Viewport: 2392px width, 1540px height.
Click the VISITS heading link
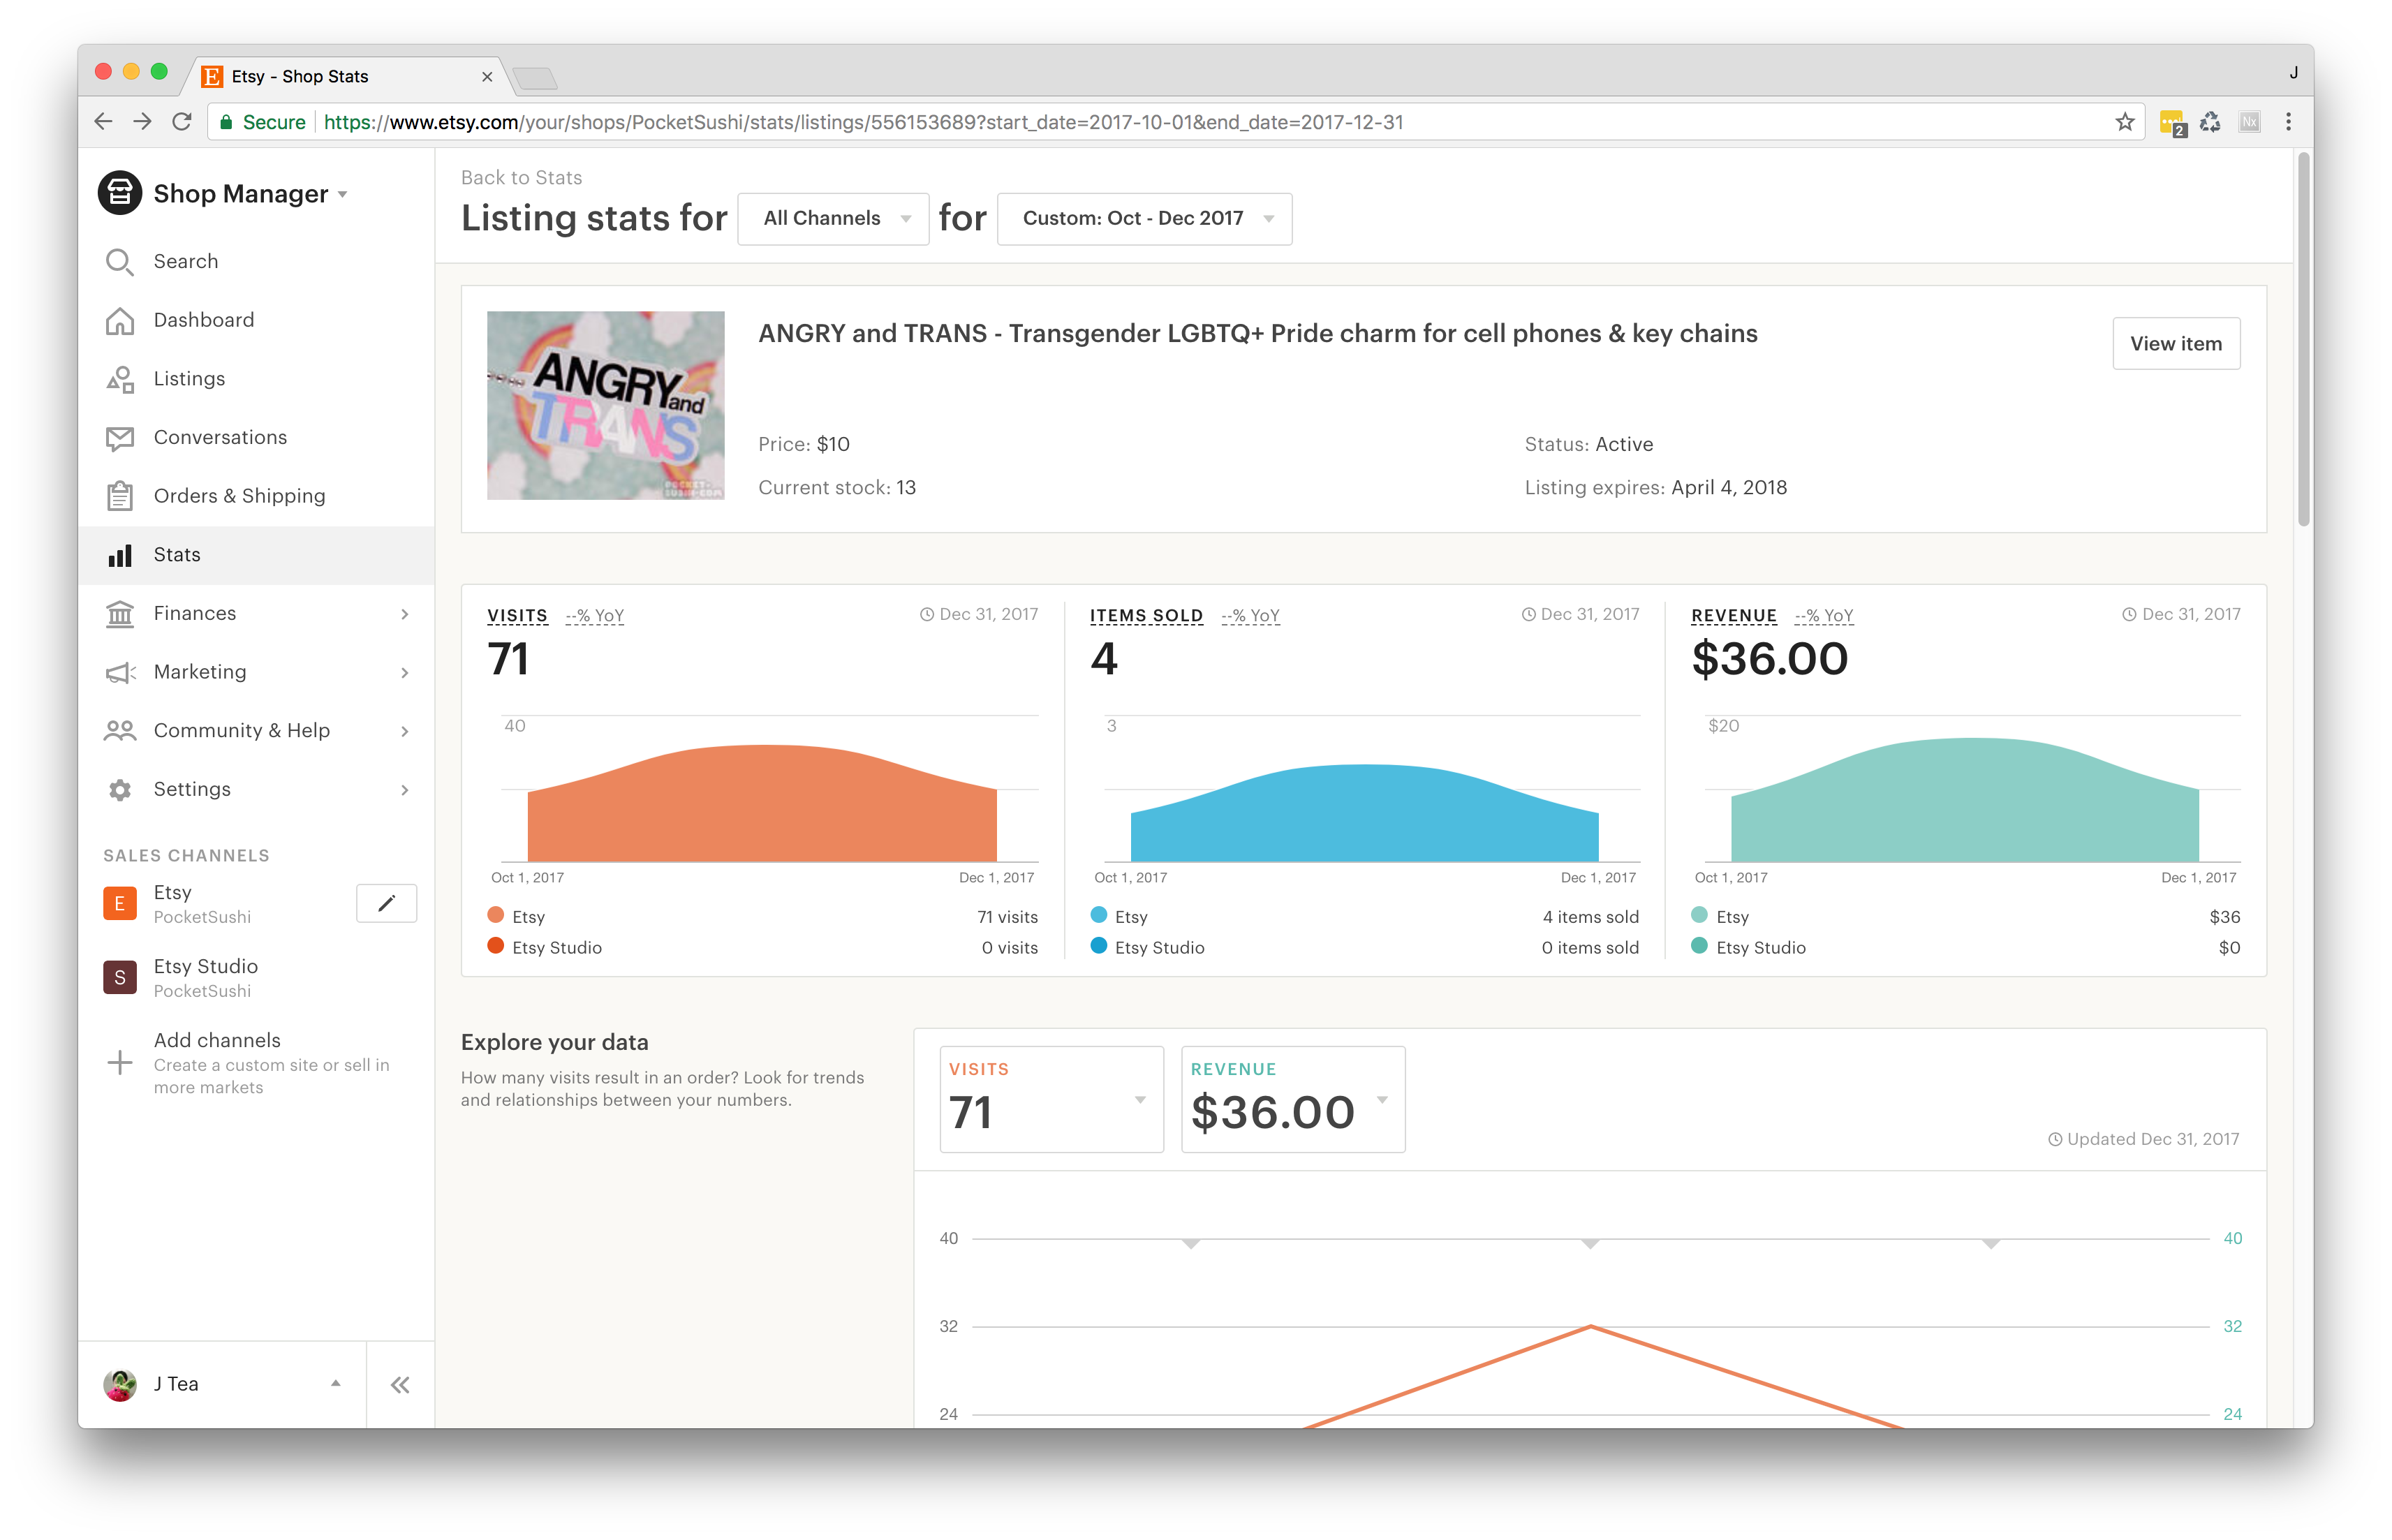pos(517,616)
